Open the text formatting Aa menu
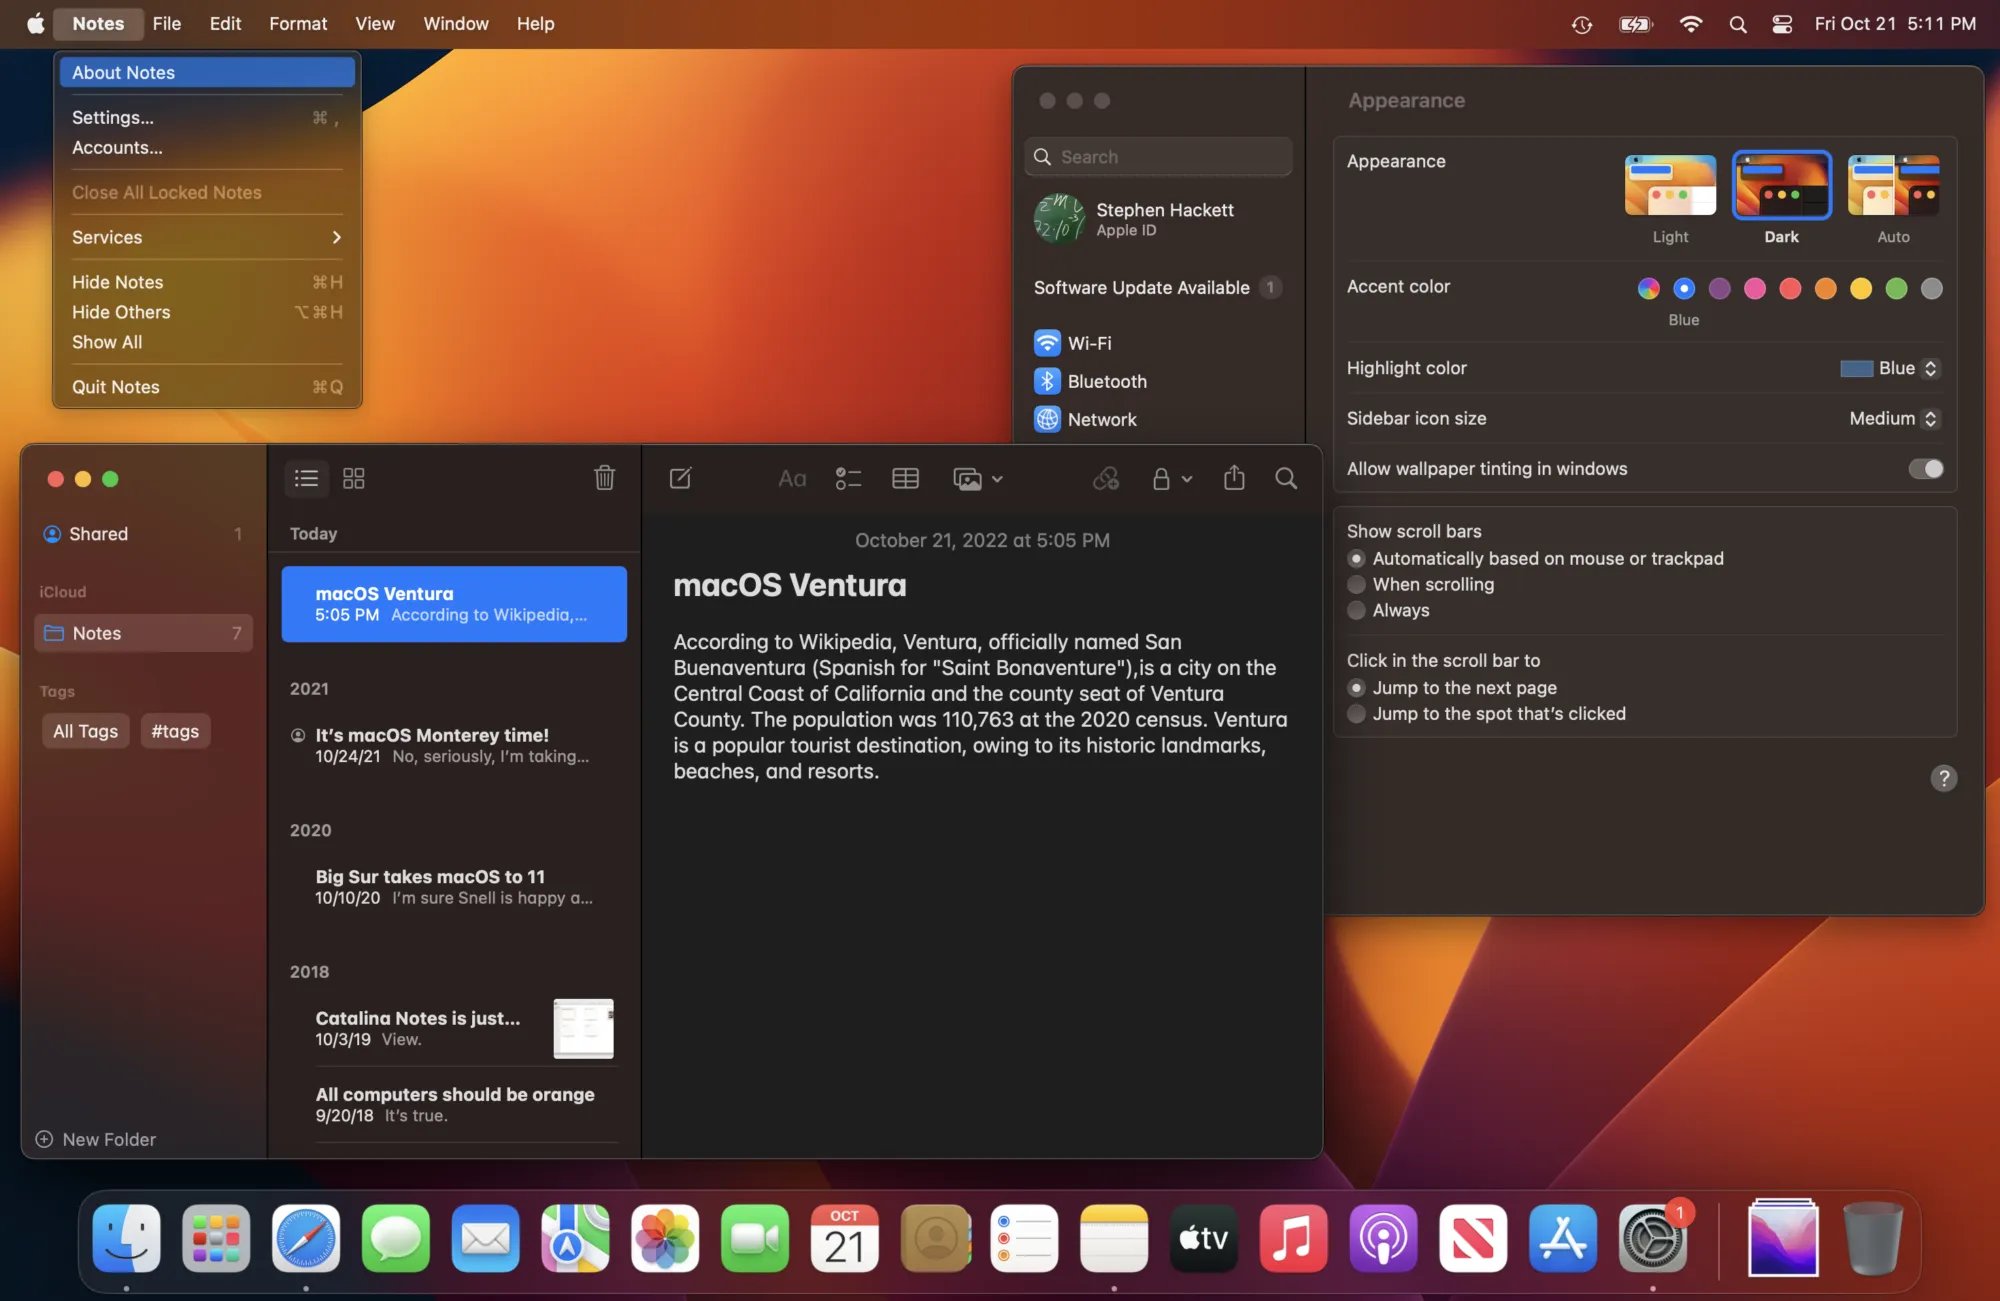 [x=791, y=478]
